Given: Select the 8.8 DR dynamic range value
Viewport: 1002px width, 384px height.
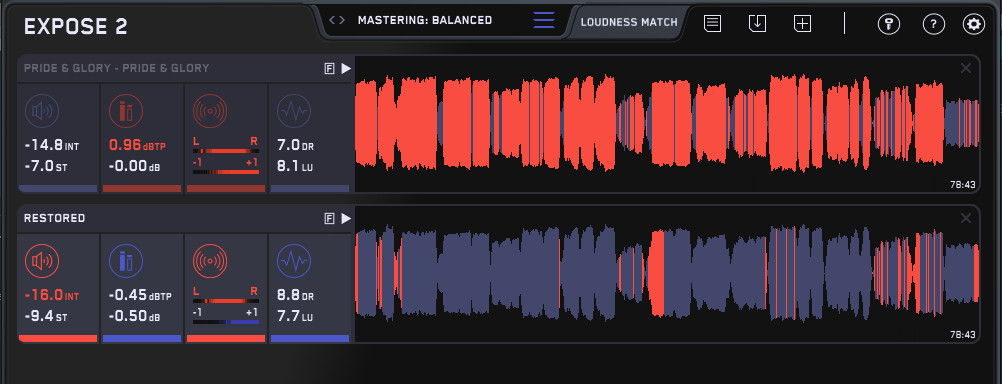Looking at the screenshot, I should click(x=296, y=296).
